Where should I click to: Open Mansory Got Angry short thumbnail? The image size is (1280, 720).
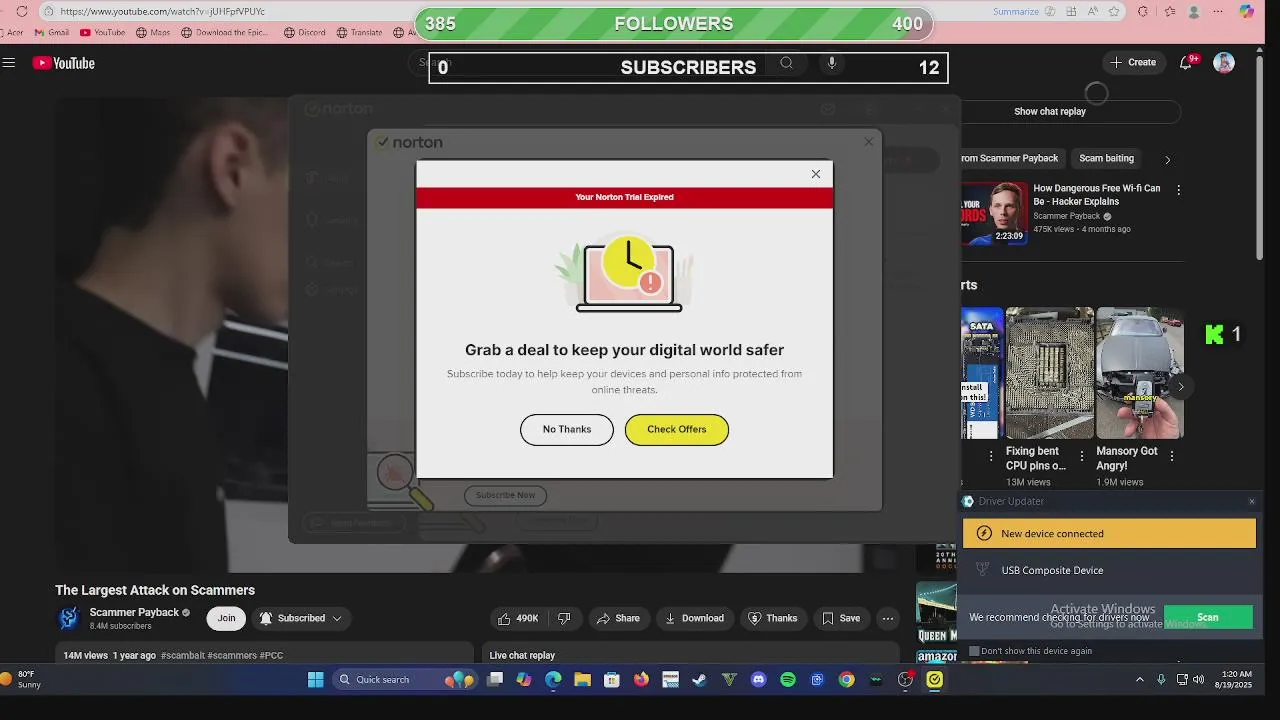point(1140,373)
